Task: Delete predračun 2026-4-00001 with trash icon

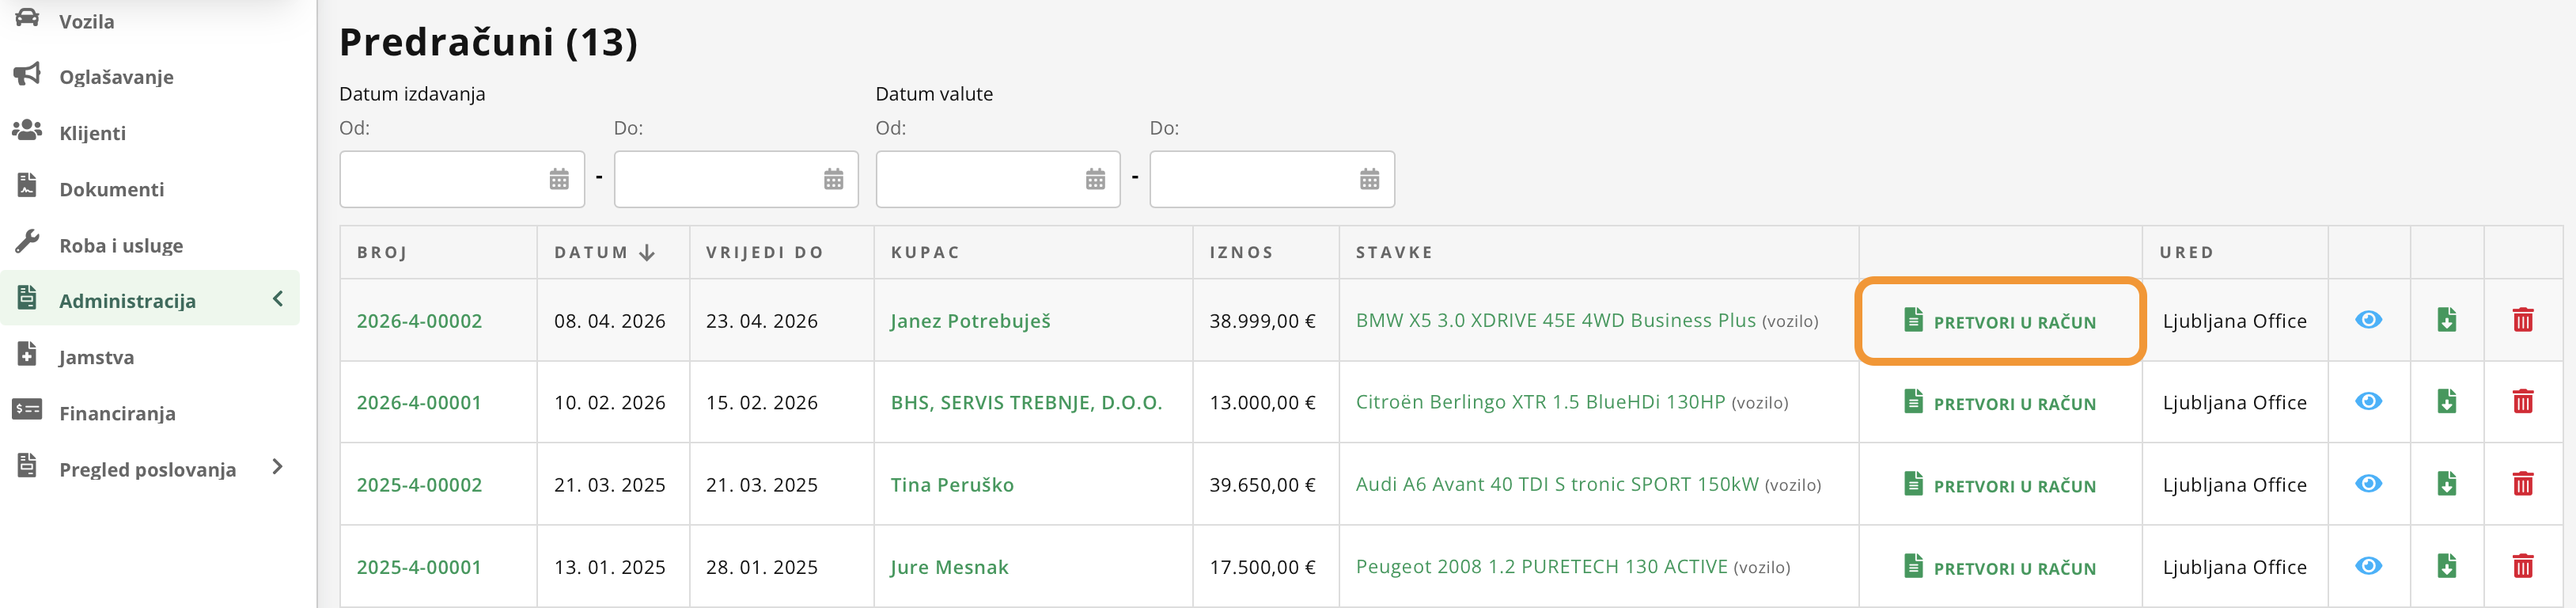Action: click(x=2523, y=402)
